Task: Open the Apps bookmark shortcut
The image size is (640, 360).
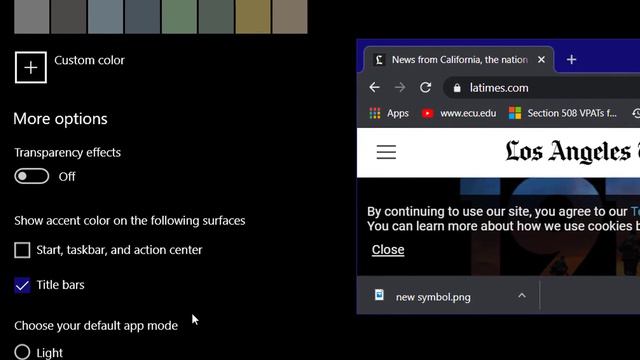Action: [x=389, y=113]
